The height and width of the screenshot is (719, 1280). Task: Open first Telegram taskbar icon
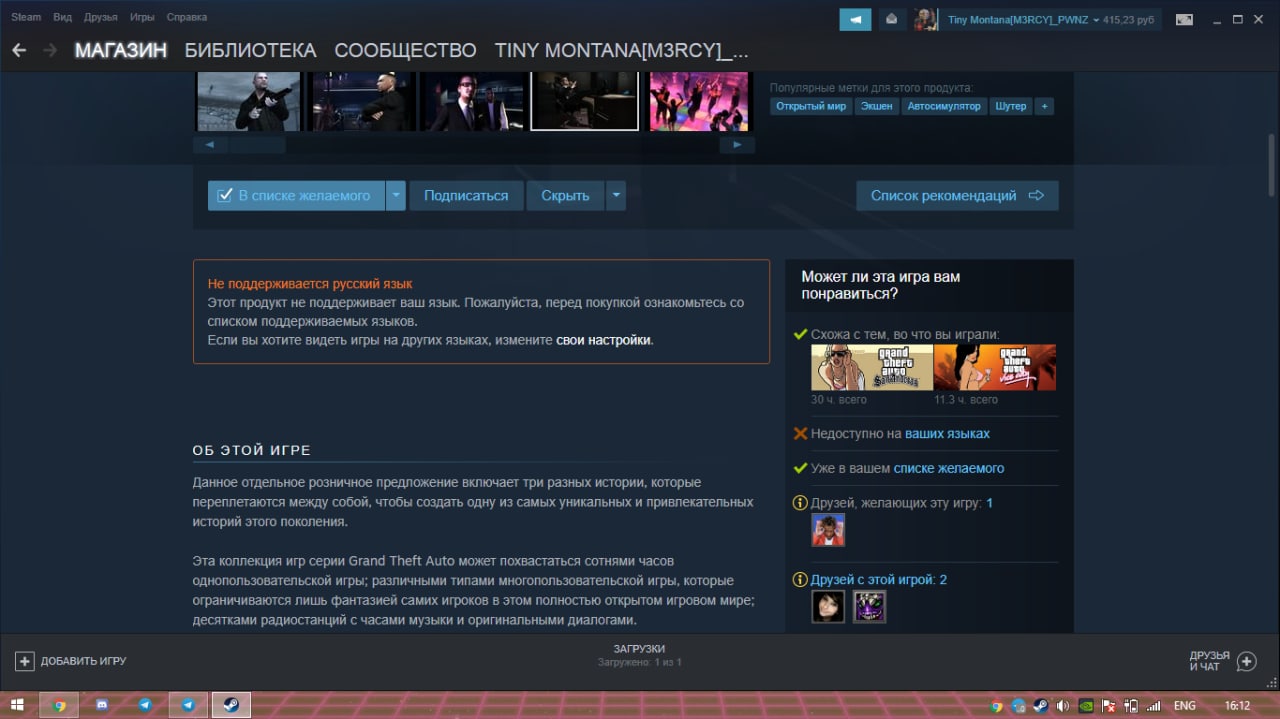tap(145, 705)
